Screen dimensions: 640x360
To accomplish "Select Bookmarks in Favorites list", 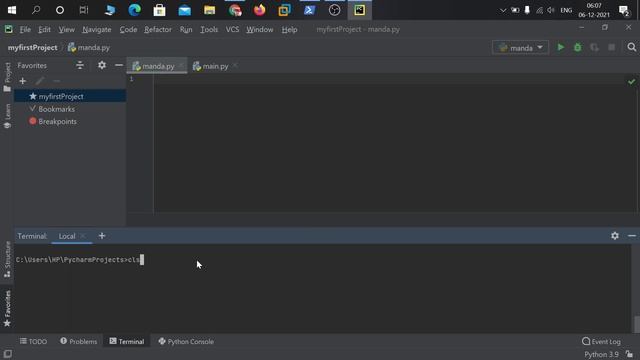I will tap(56, 109).
